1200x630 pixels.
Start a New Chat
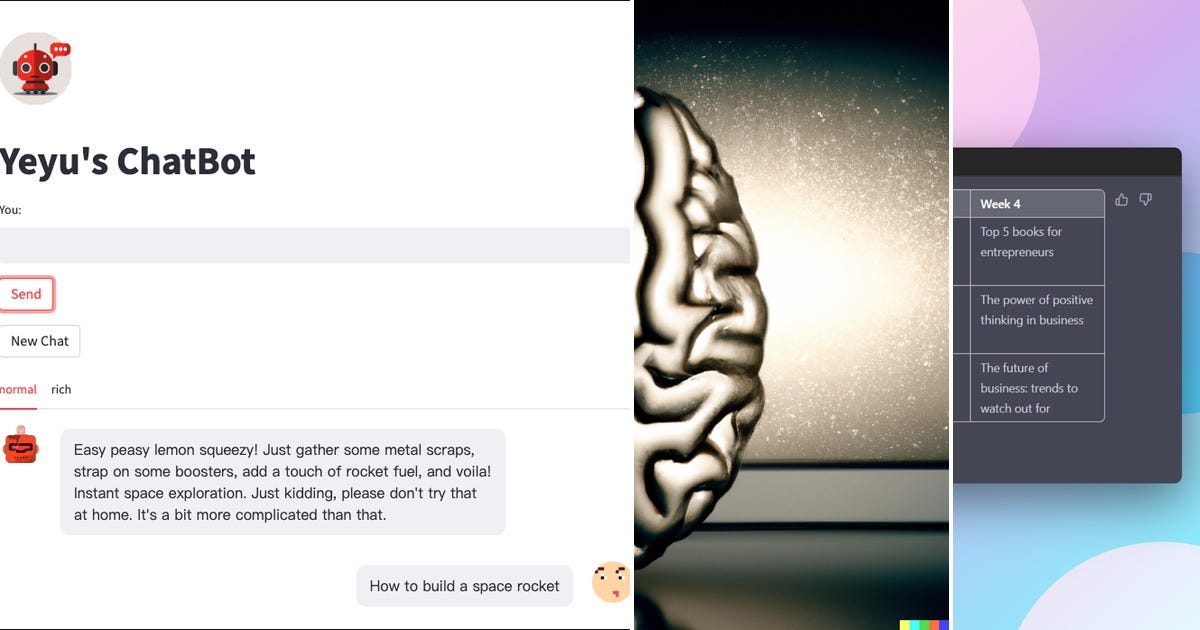39,341
